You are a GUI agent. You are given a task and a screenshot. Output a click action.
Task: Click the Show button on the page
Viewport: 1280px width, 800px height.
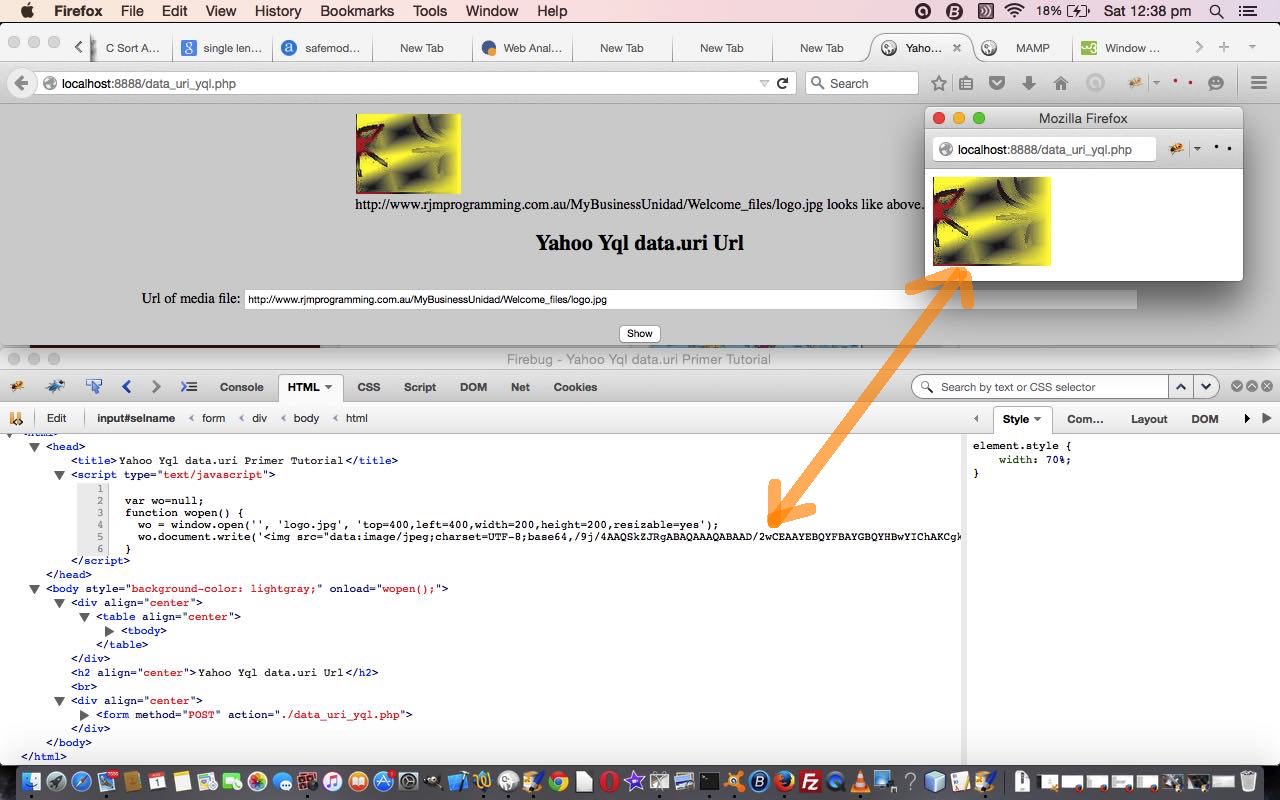(640, 334)
